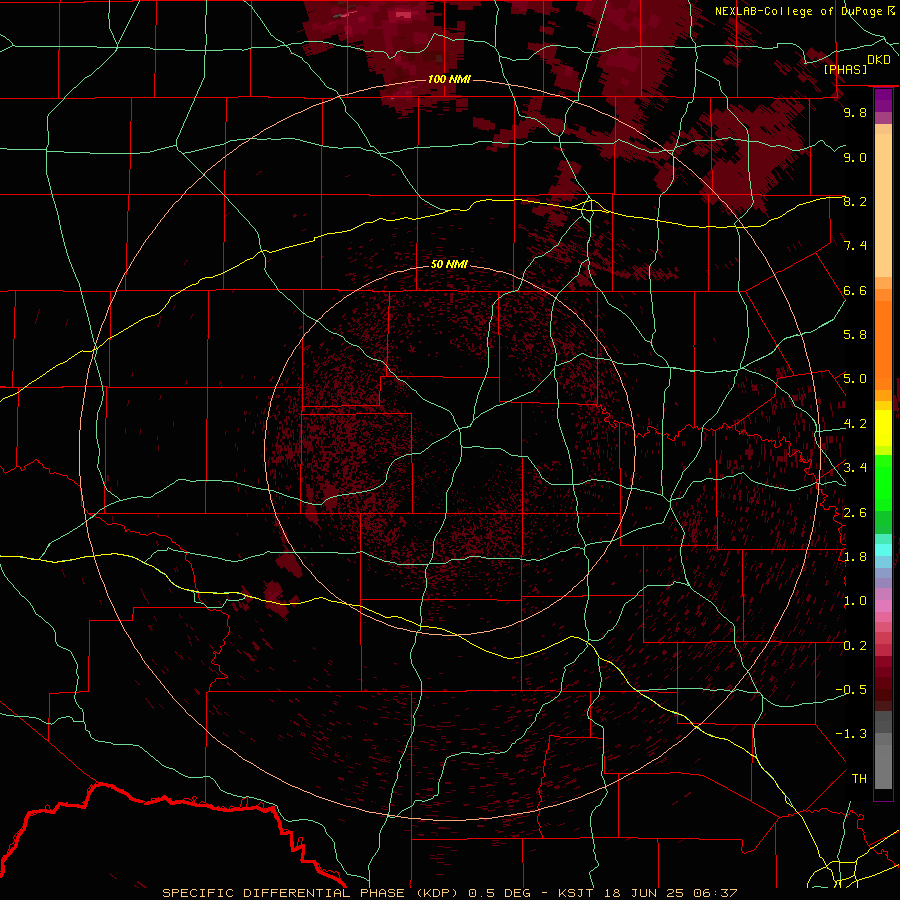The width and height of the screenshot is (900, 900).
Task: Click the 9.0 value on the color scale
Action: [855, 157]
